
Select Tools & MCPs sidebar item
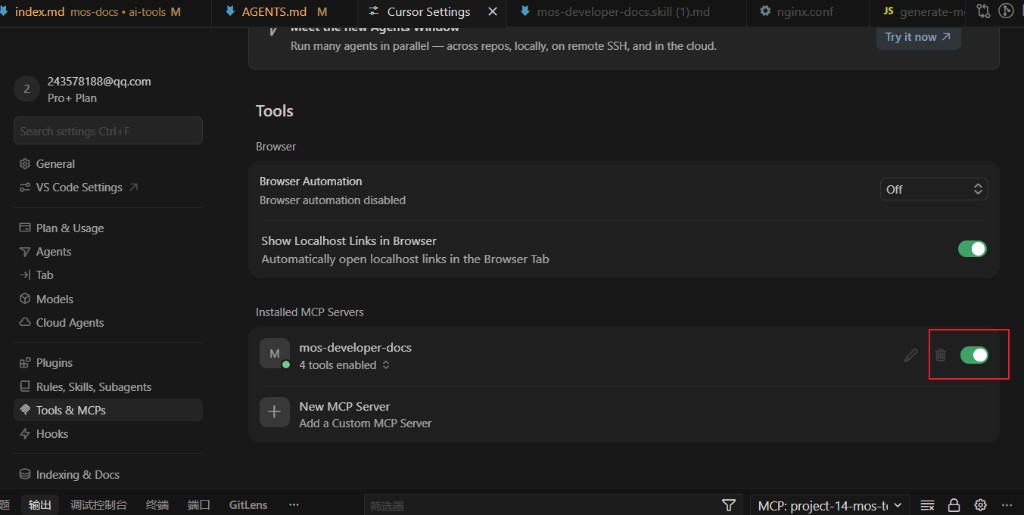coord(108,410)
